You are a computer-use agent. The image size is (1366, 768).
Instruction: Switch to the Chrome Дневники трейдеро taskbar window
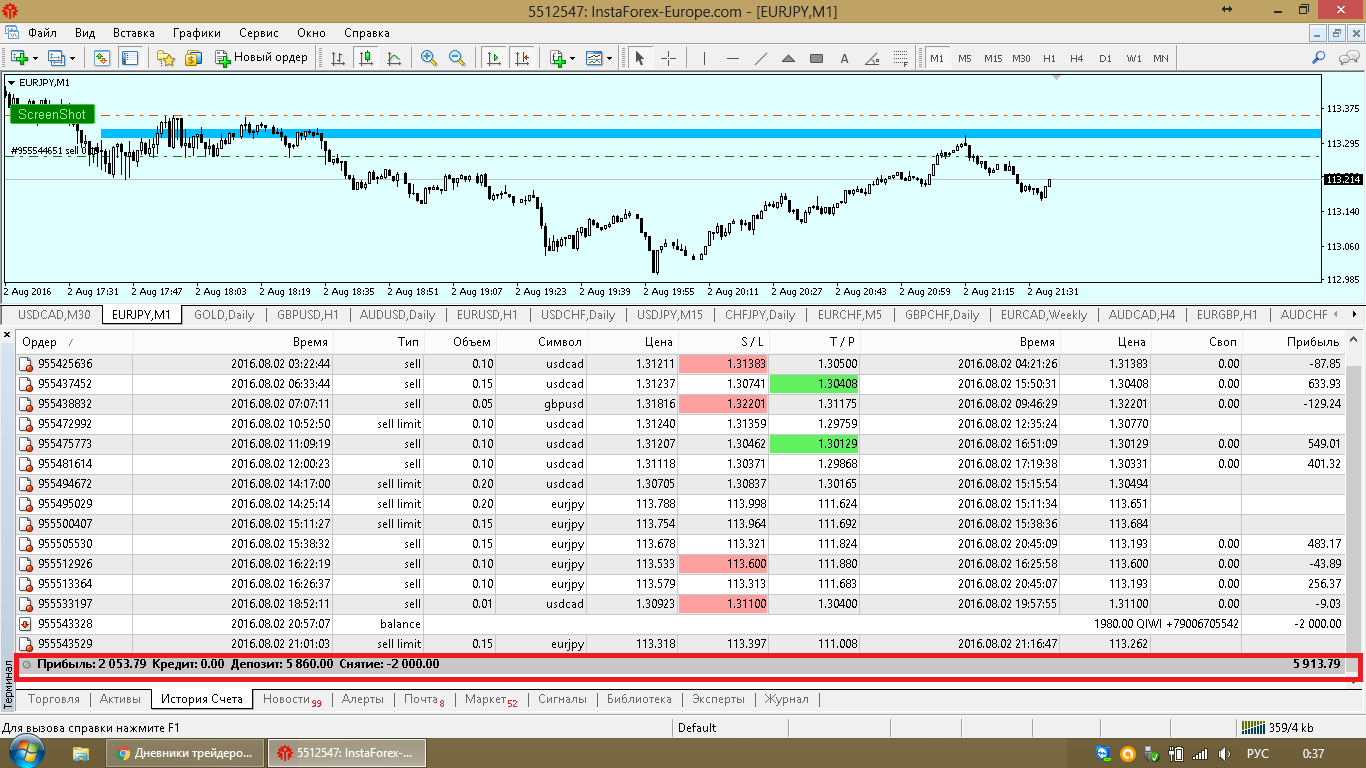click(185, 753)
